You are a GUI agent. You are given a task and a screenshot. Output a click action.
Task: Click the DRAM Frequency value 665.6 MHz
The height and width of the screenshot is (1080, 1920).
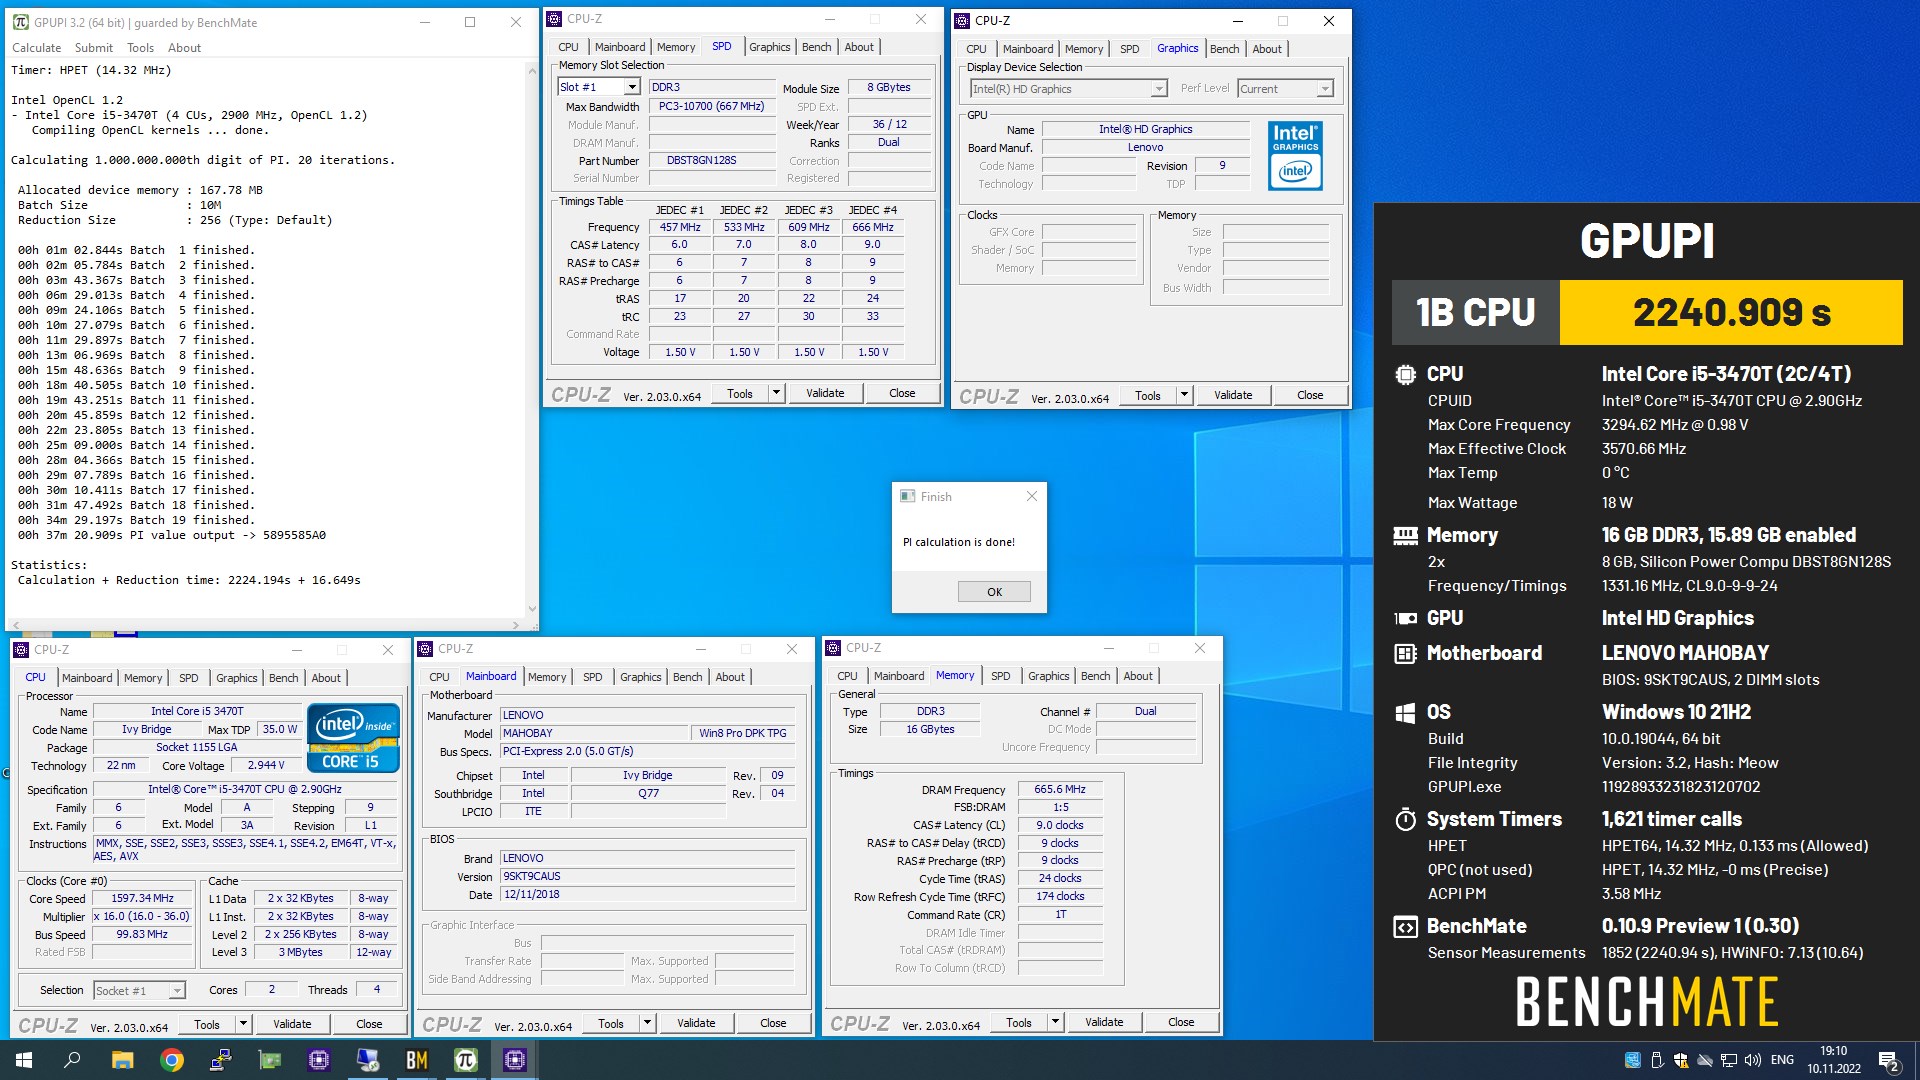click(x=1060, y=790)
